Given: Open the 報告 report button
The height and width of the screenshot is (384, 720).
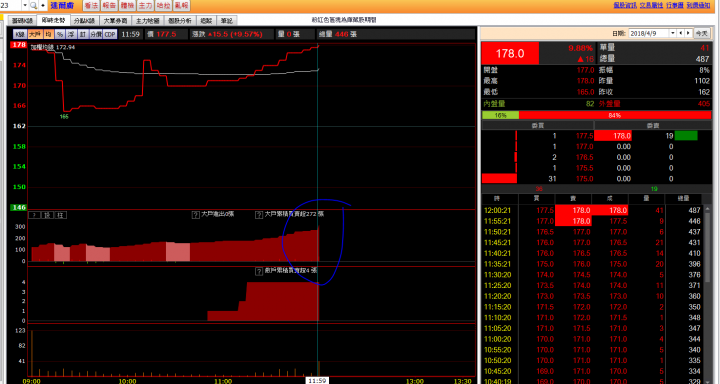Looking at the screenshot, I should [x=109, y=6].
